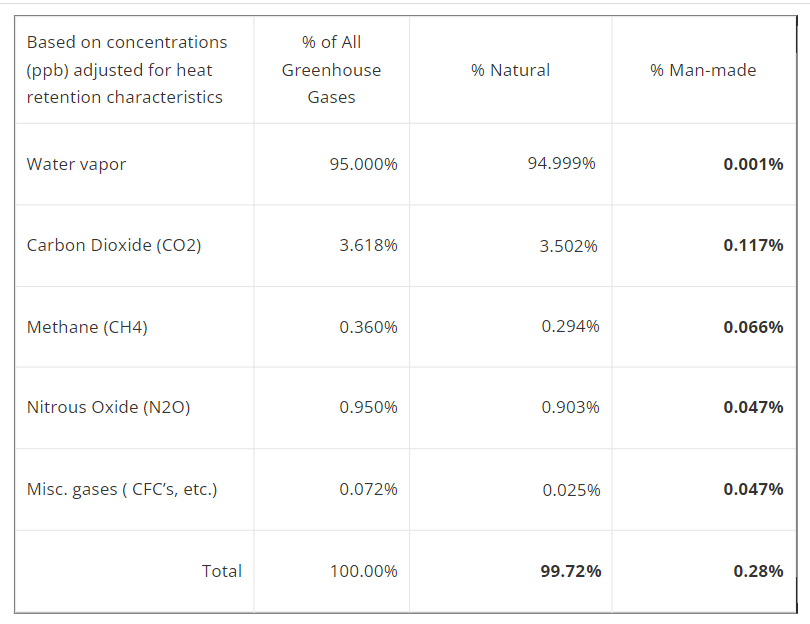
Task: Select the 3.502% natural CO2 value
Action: [x=568, y=246]
